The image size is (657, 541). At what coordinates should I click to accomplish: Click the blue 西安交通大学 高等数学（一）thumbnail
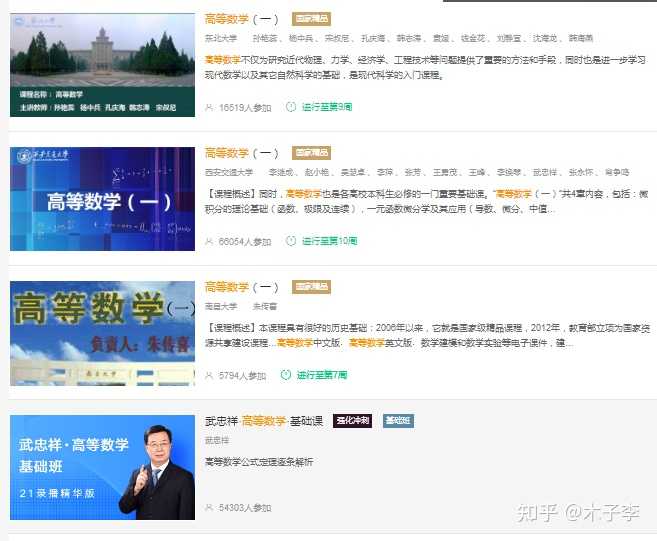click(102, 199)
